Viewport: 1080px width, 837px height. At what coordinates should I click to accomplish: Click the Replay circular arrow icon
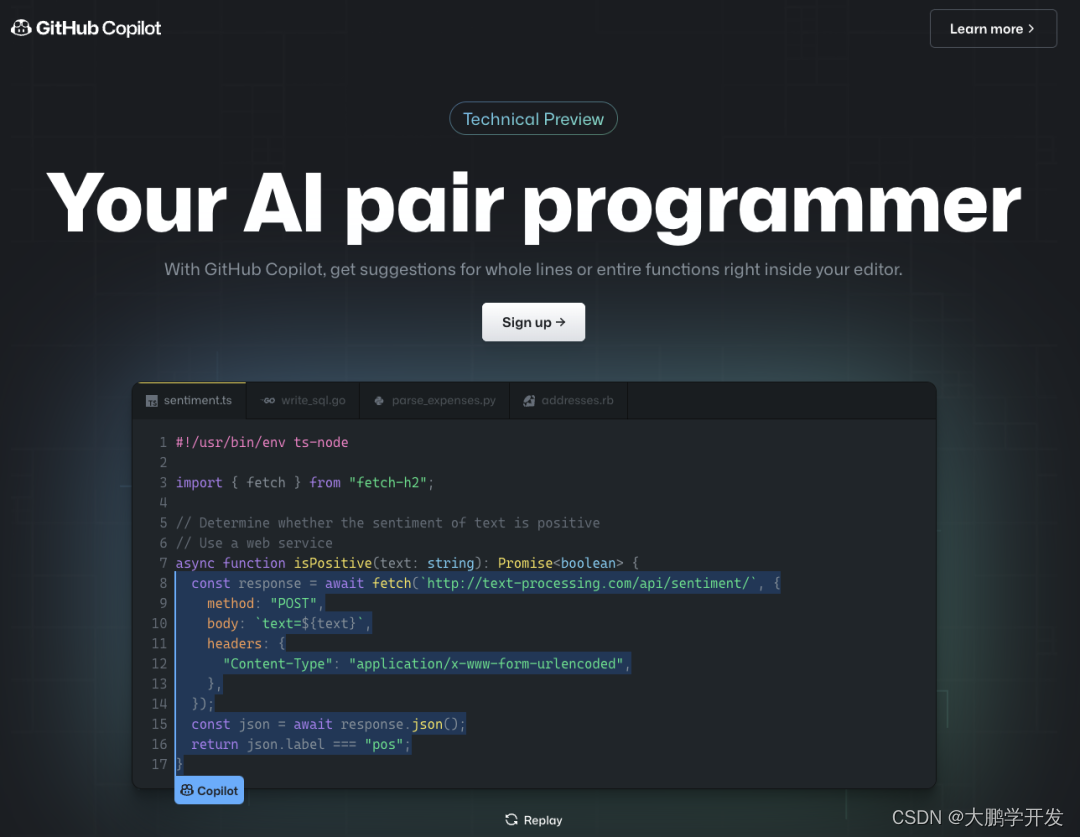point(511,819)
